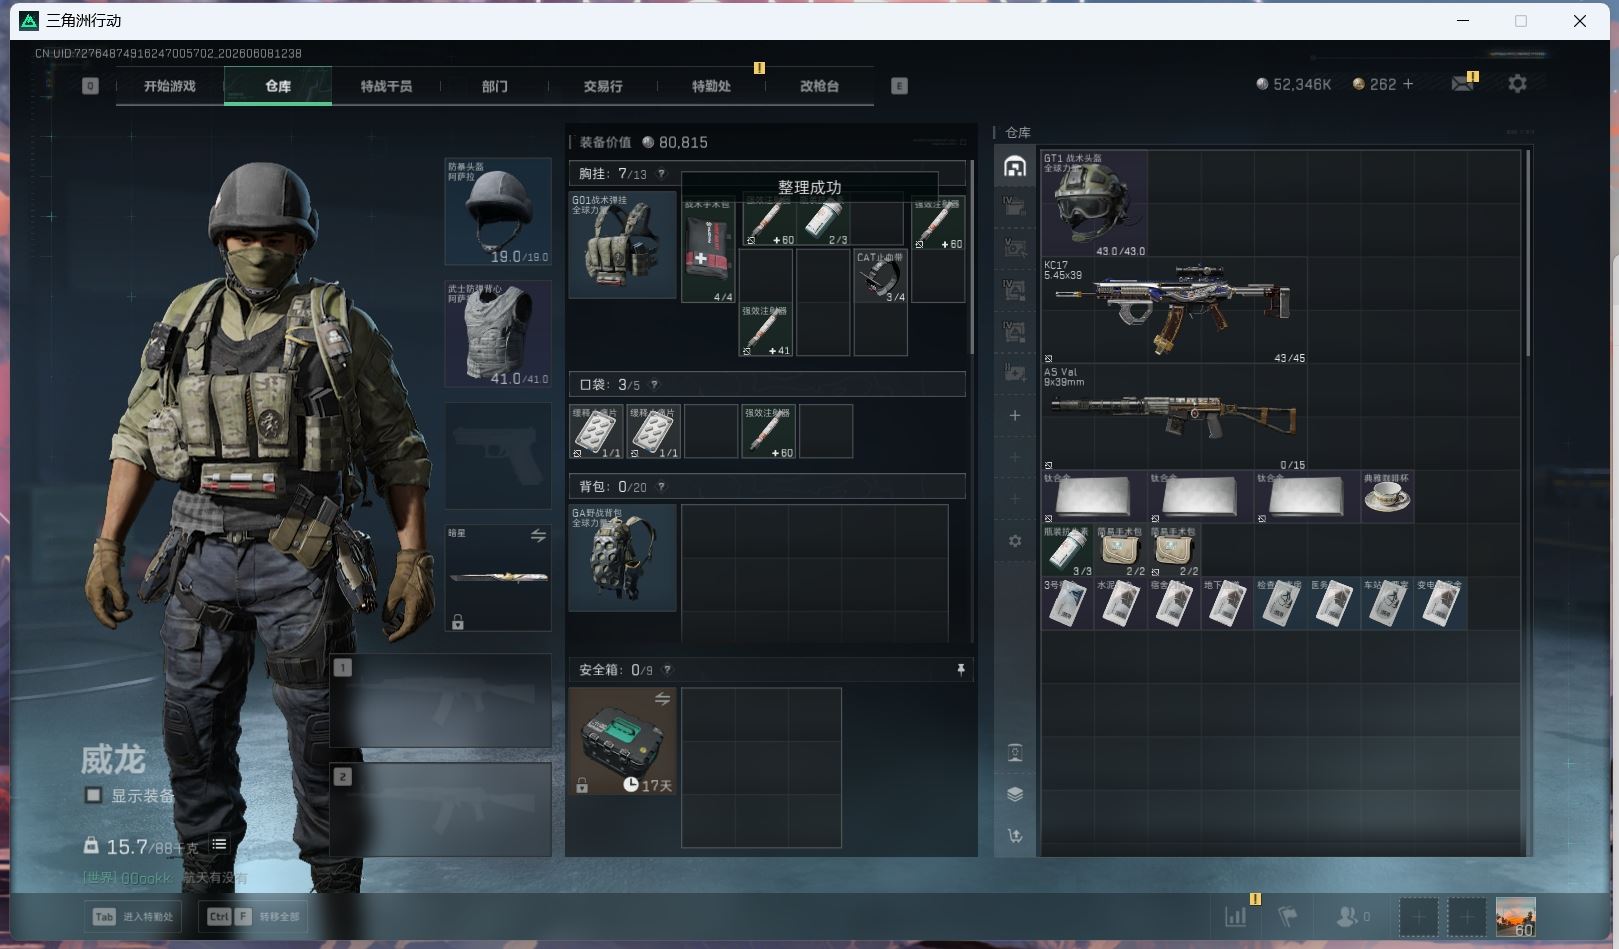Viewport: 1619px width, 949px height.
Task: Select the secure container with 17天 timer
Action: (623, 741)
